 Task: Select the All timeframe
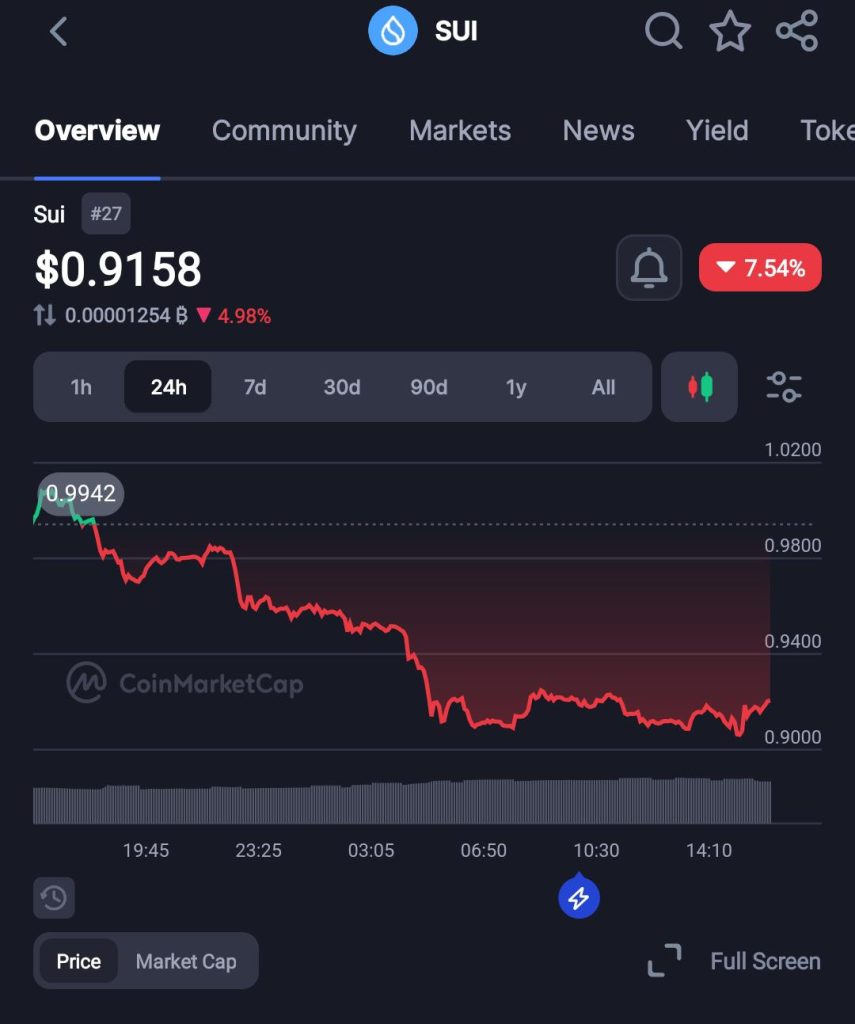coord(603,387)
